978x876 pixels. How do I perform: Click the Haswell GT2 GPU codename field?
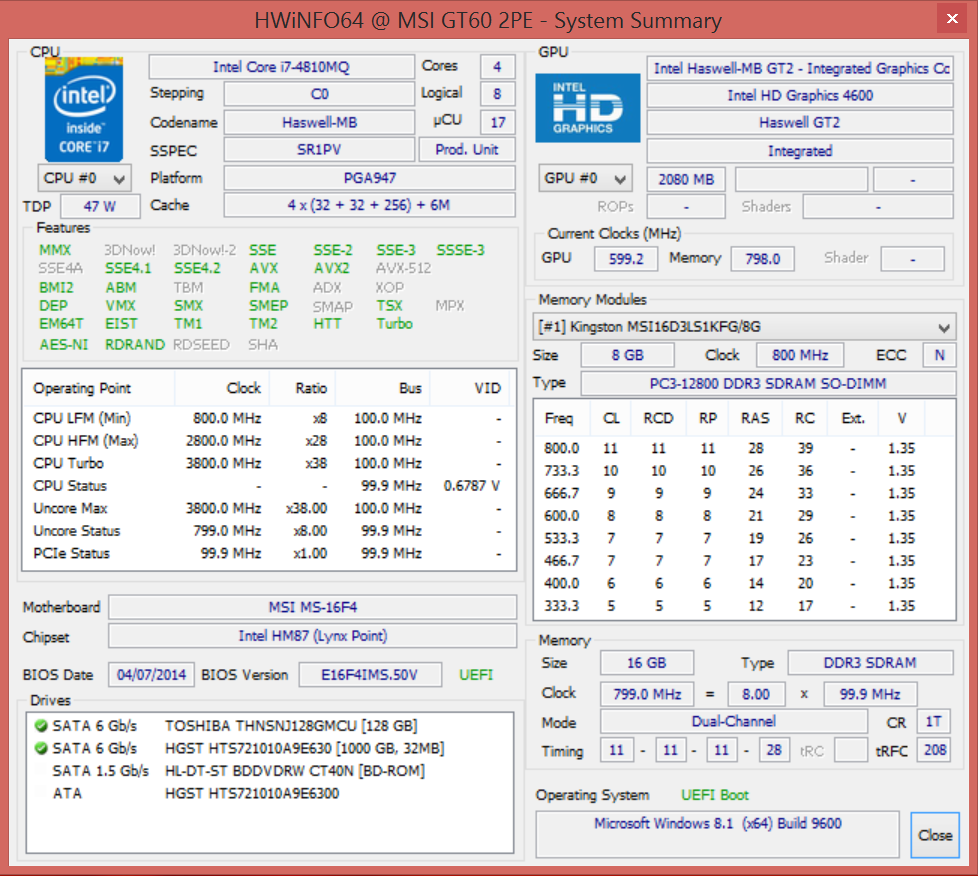(800, 122)
